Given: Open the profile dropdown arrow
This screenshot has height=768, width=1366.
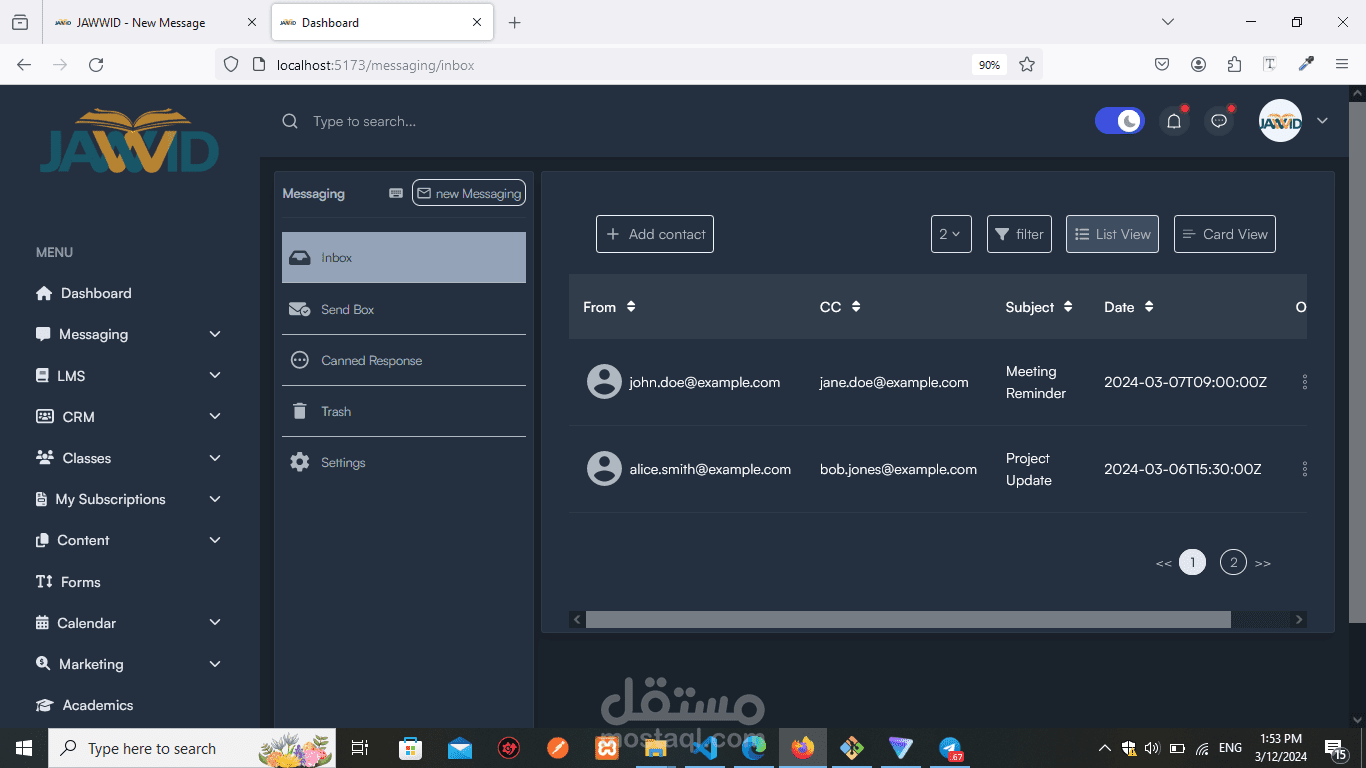Looking at the screenshot, I should 1322,121.
